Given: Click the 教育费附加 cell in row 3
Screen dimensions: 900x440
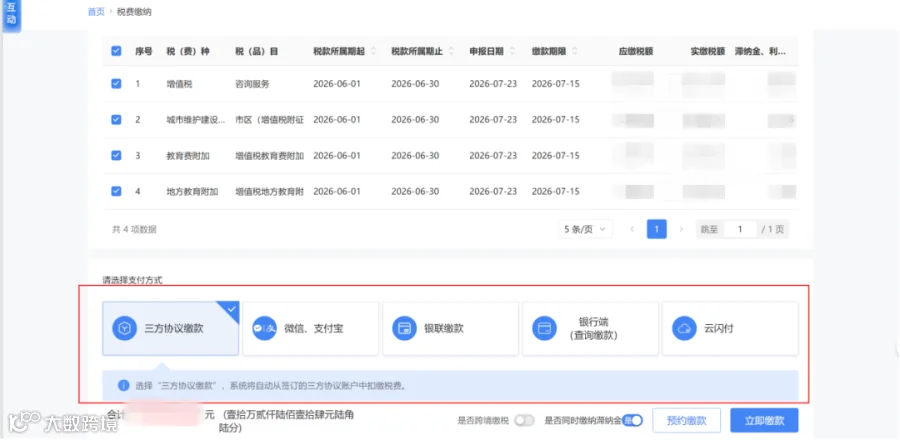Looking at the screenshot, I should click(x=188, y=155).
